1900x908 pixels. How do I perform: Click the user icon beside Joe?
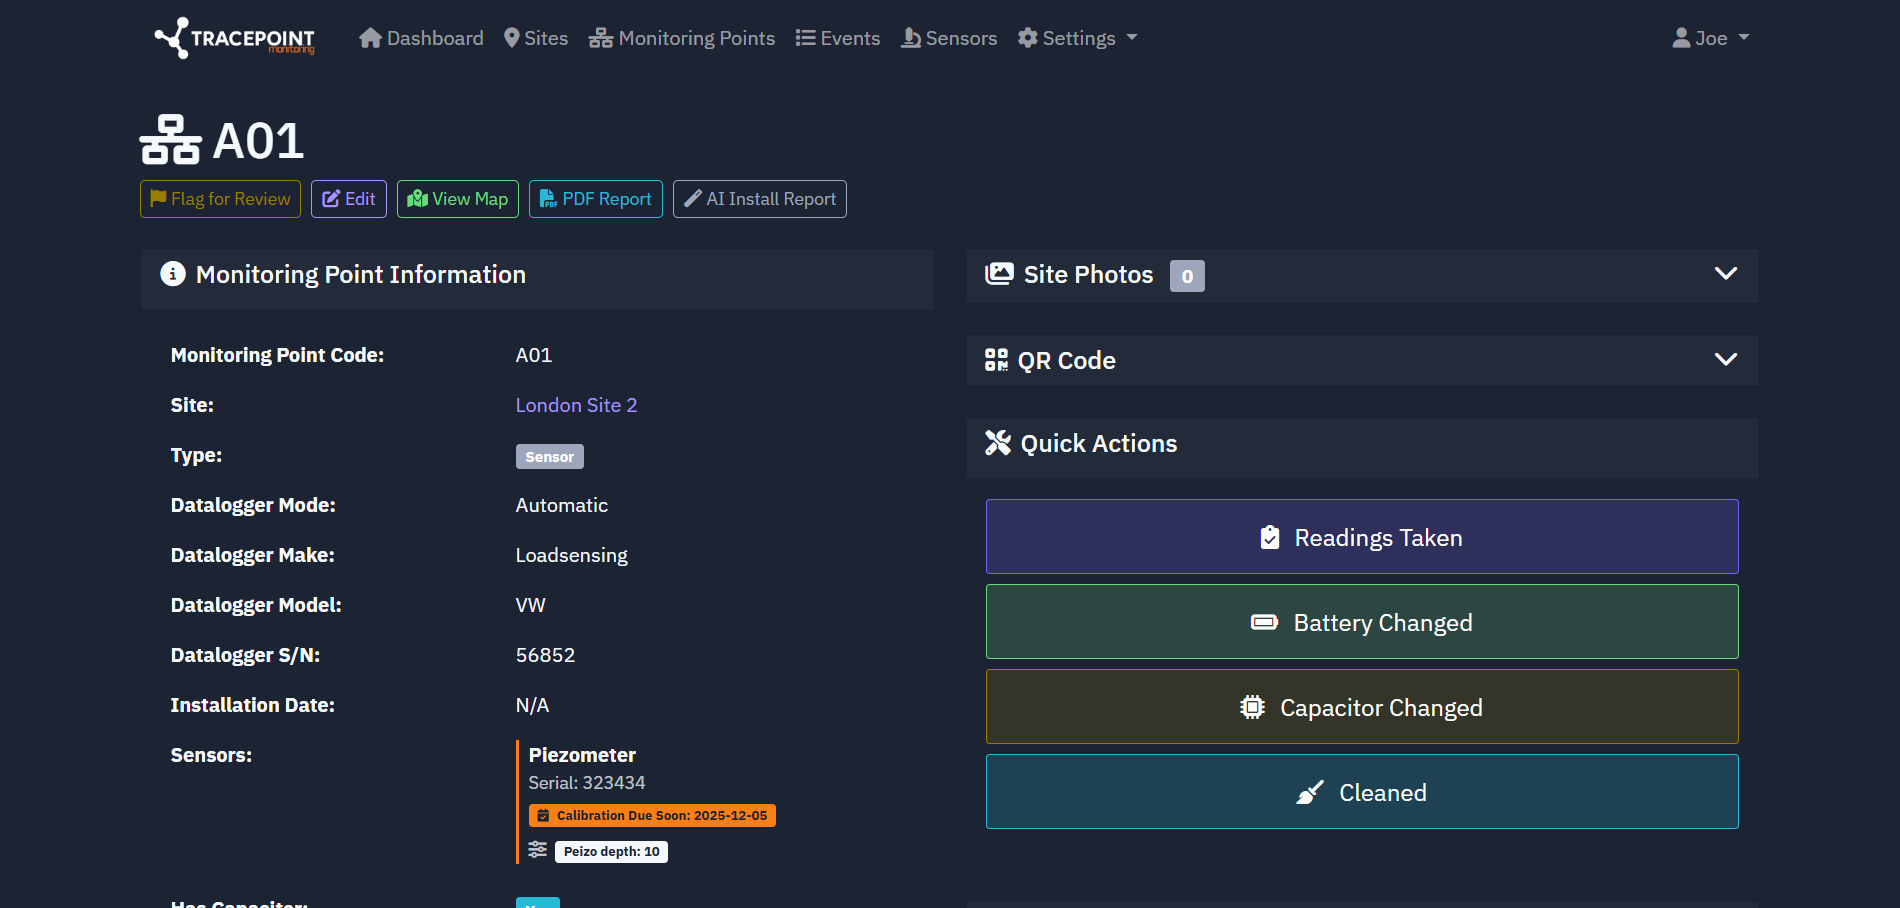(1681, 37)
